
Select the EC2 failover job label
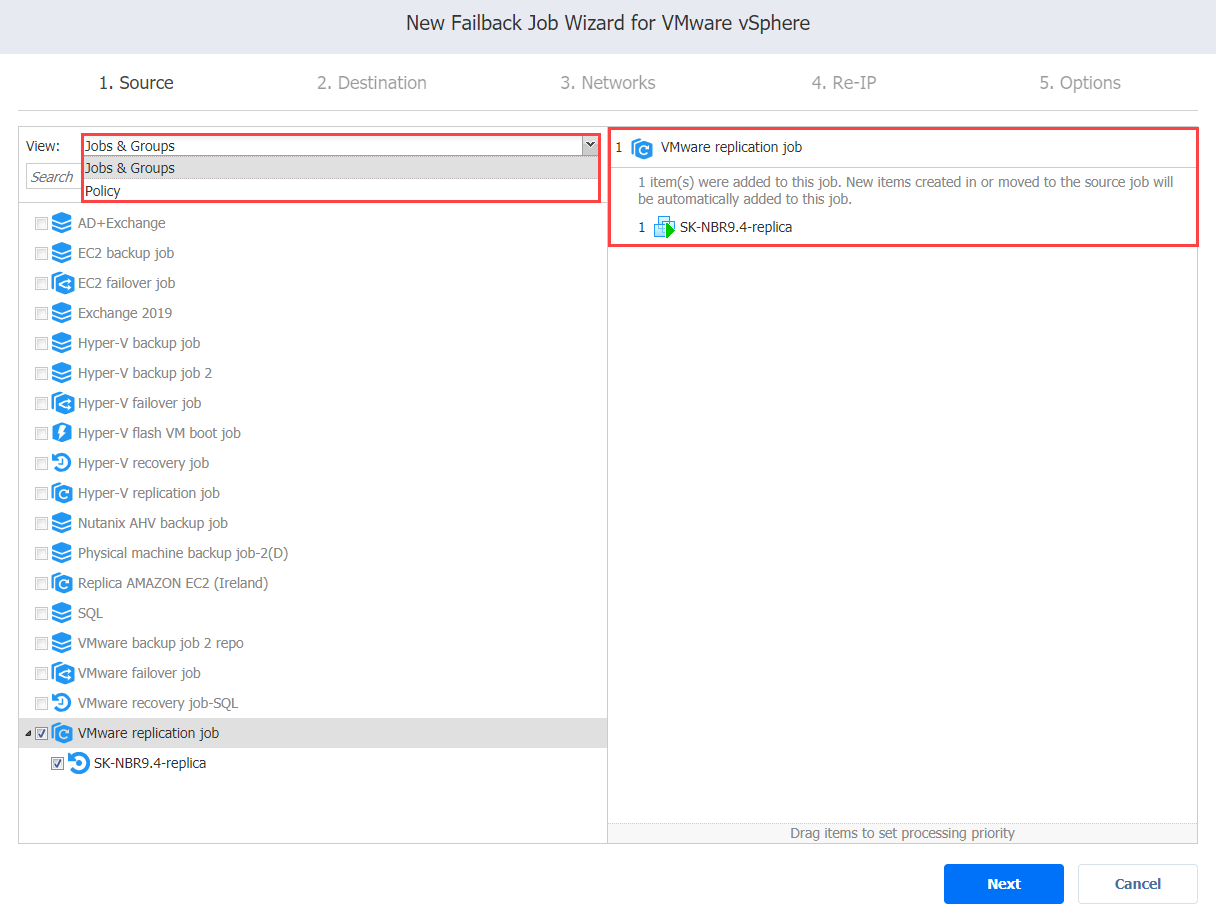click(127, 283)
